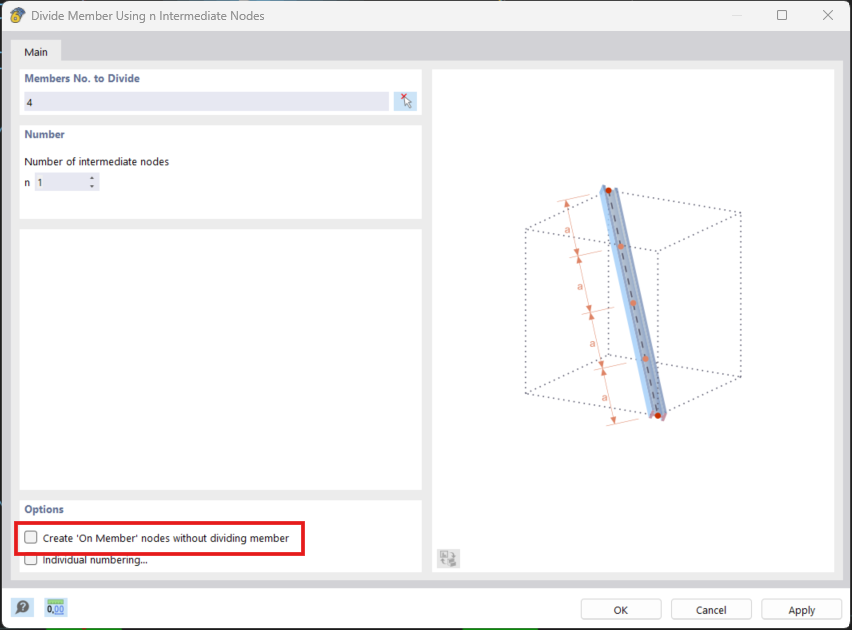
Task: Click the application icon in title bar
Action: coord(17,15)
